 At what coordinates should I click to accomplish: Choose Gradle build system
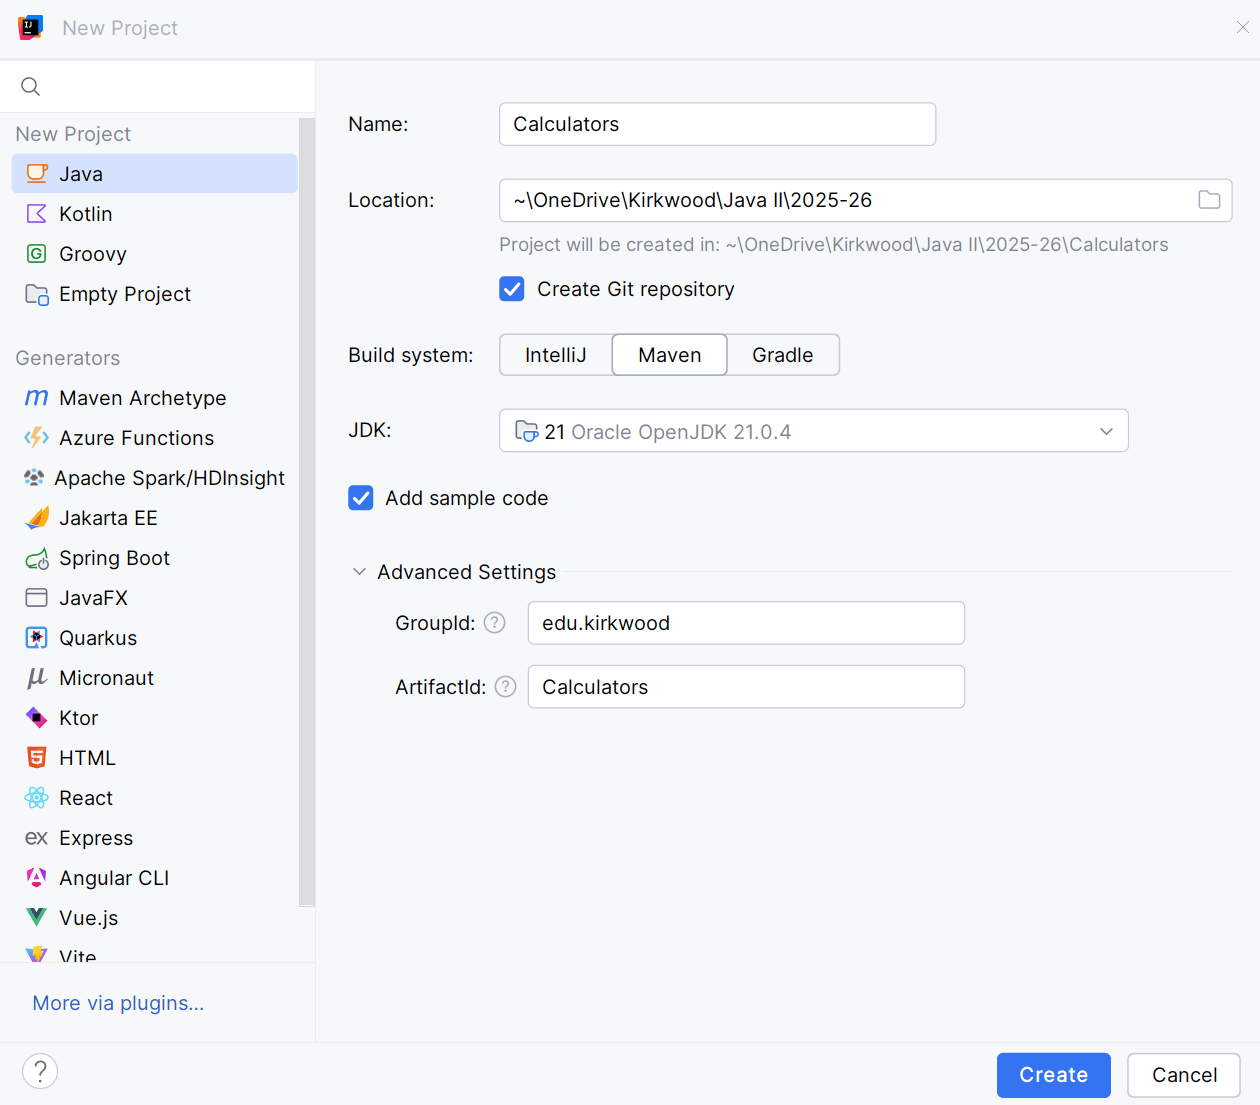[783, 355]
